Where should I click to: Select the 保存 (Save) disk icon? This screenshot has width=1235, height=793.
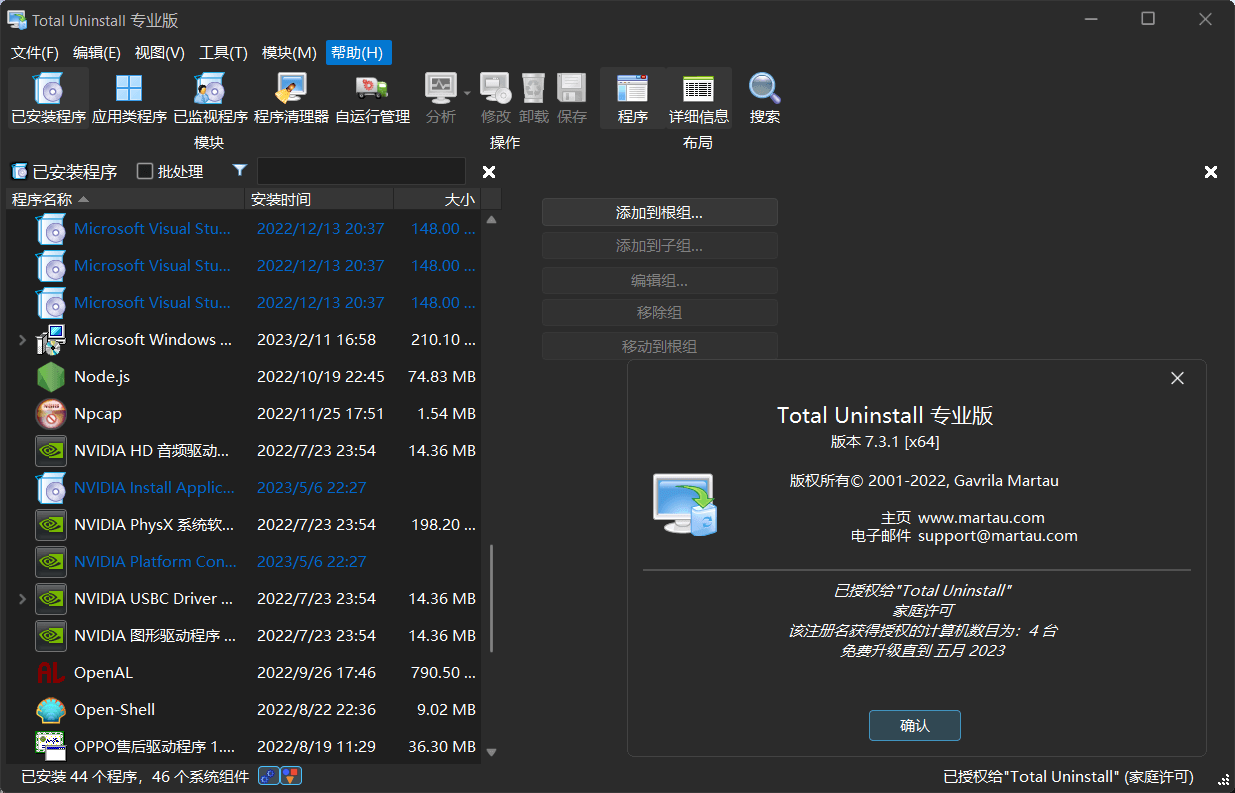[571, 97]
